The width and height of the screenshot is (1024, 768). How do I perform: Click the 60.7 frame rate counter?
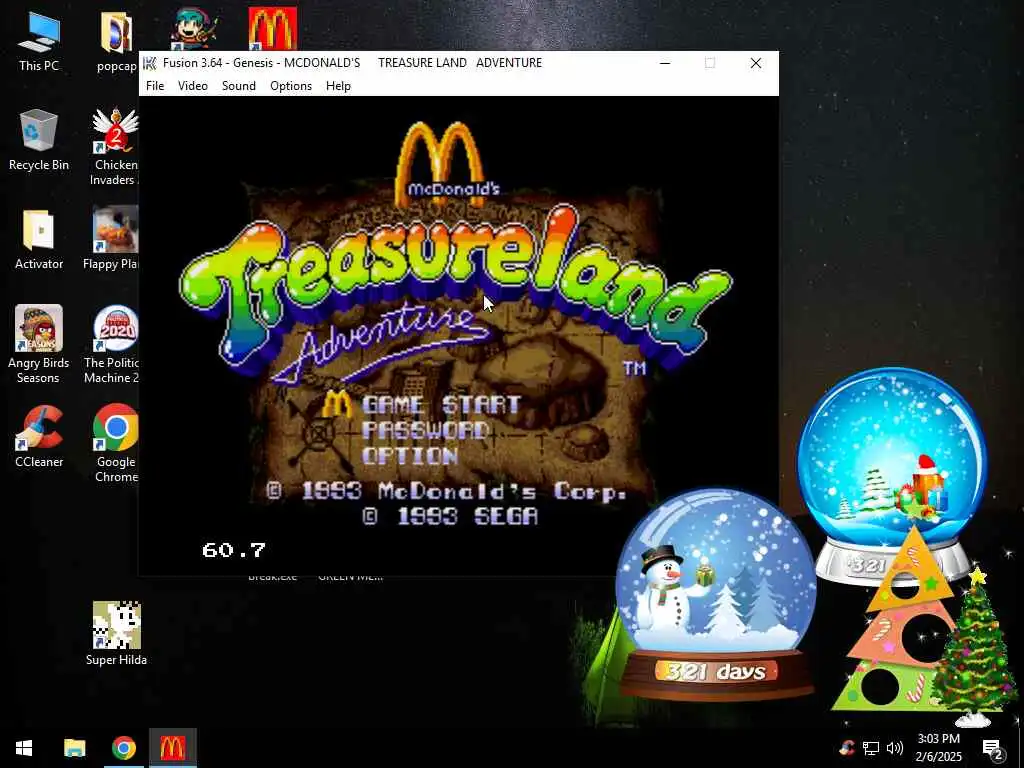click(x=234, y=550)
